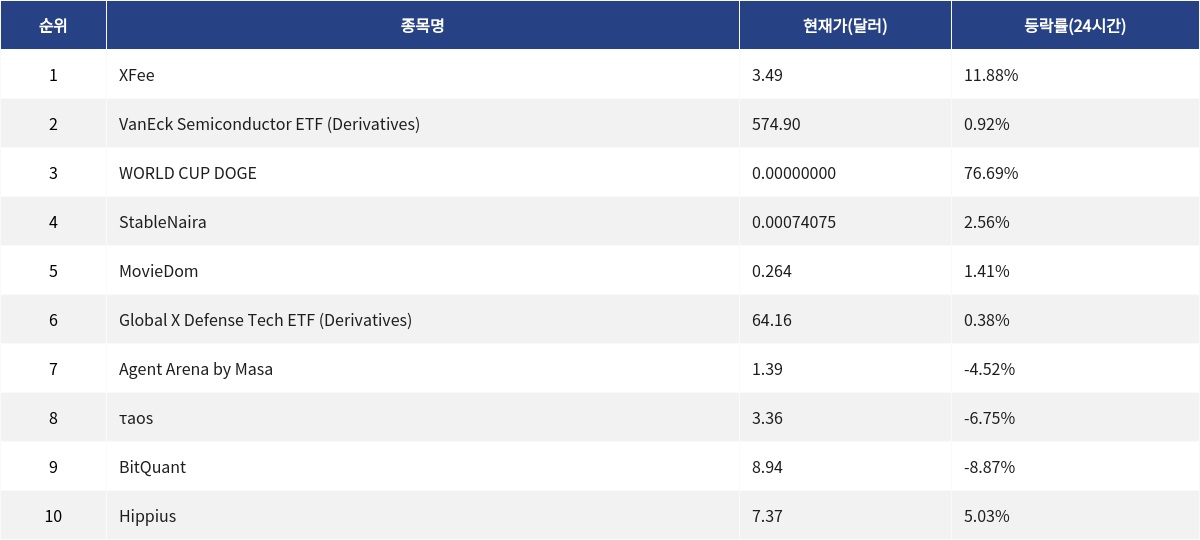The height and width of the screenshot is (540, 1200).
Task: Click rank number 1 in XFee row
Action: (53, 75)
